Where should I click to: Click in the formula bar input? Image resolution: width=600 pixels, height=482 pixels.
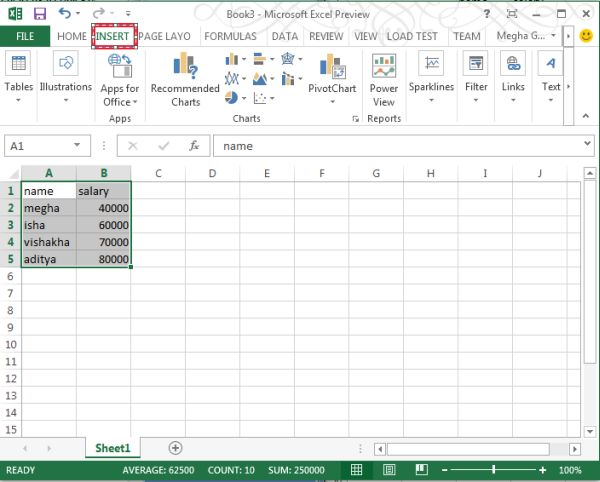click(x=398, y=146)
